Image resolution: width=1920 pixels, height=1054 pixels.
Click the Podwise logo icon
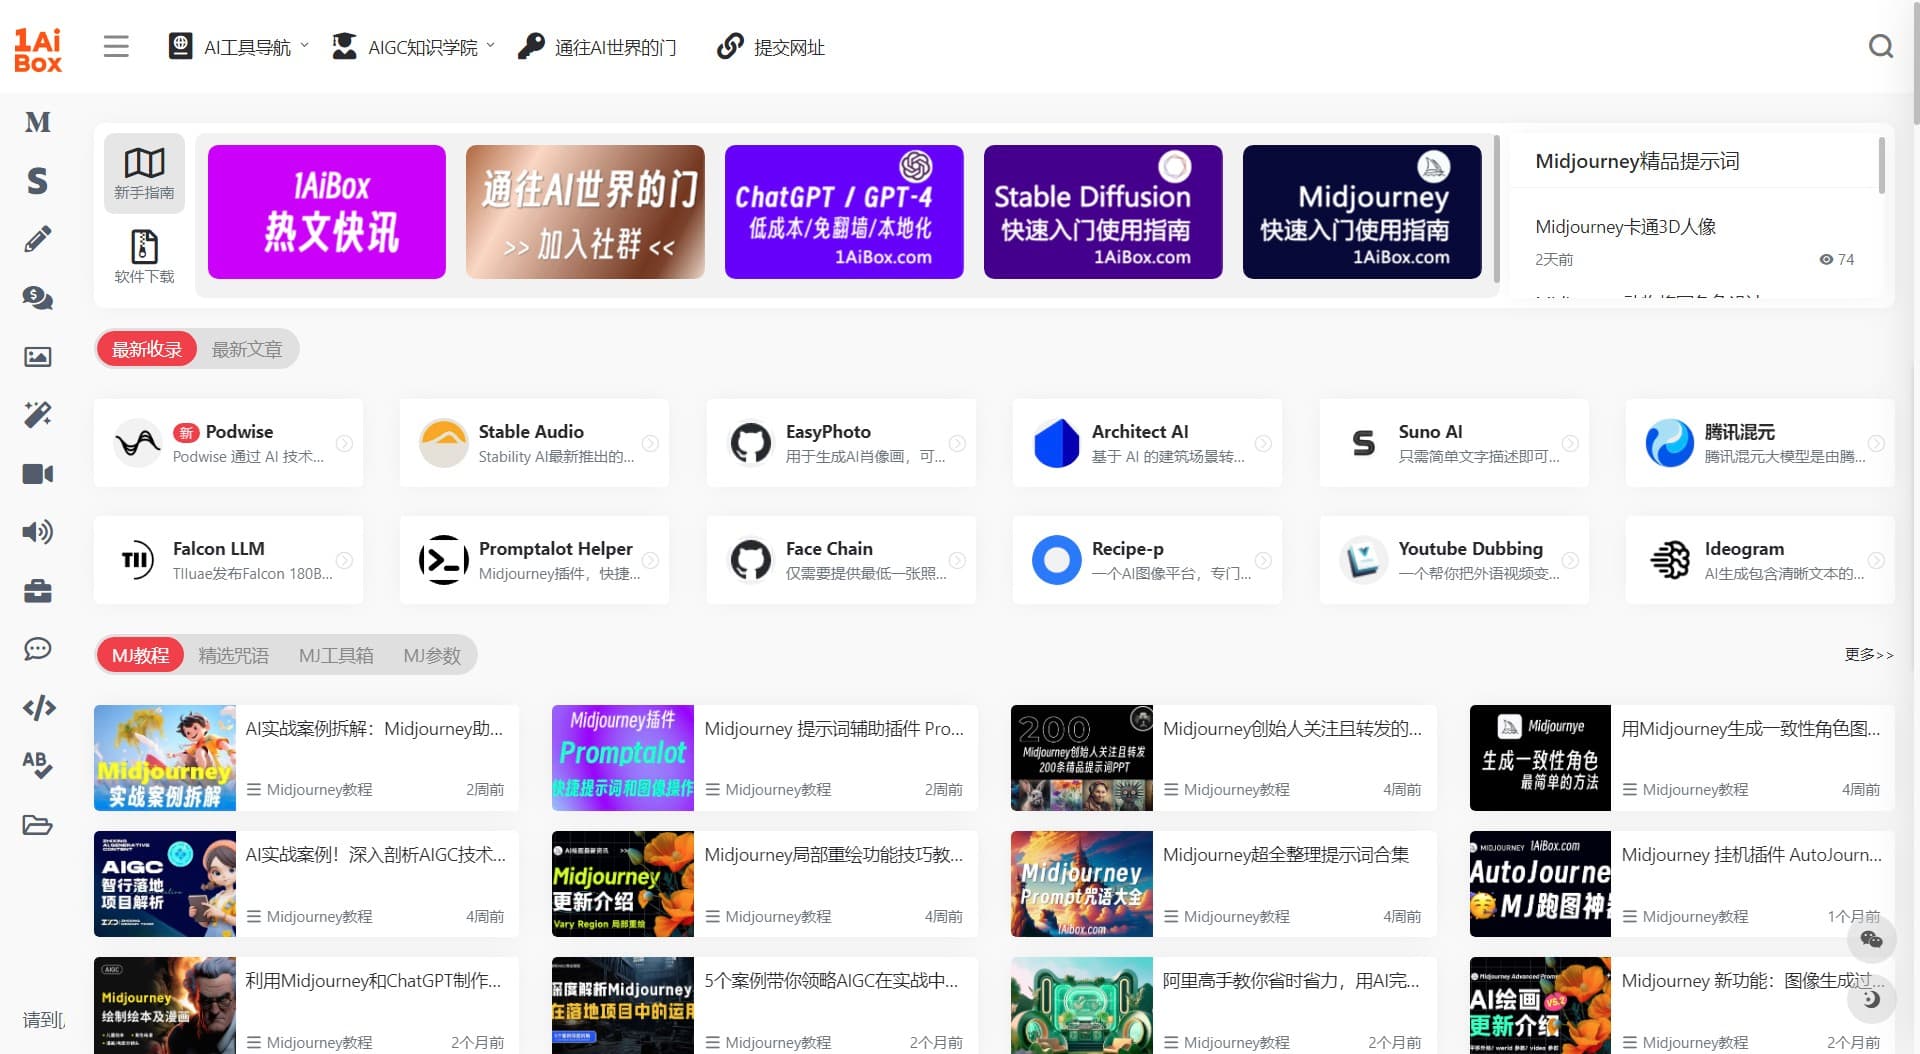[x=138, y=443]
